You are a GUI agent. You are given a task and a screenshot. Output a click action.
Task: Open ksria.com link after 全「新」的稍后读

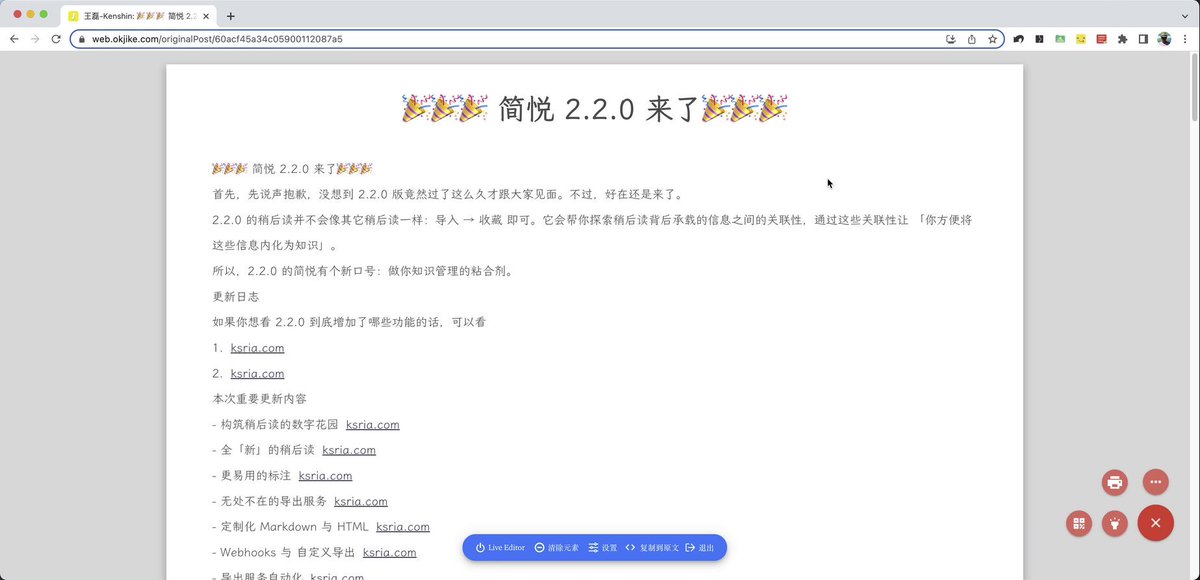[x=349, y=450]
